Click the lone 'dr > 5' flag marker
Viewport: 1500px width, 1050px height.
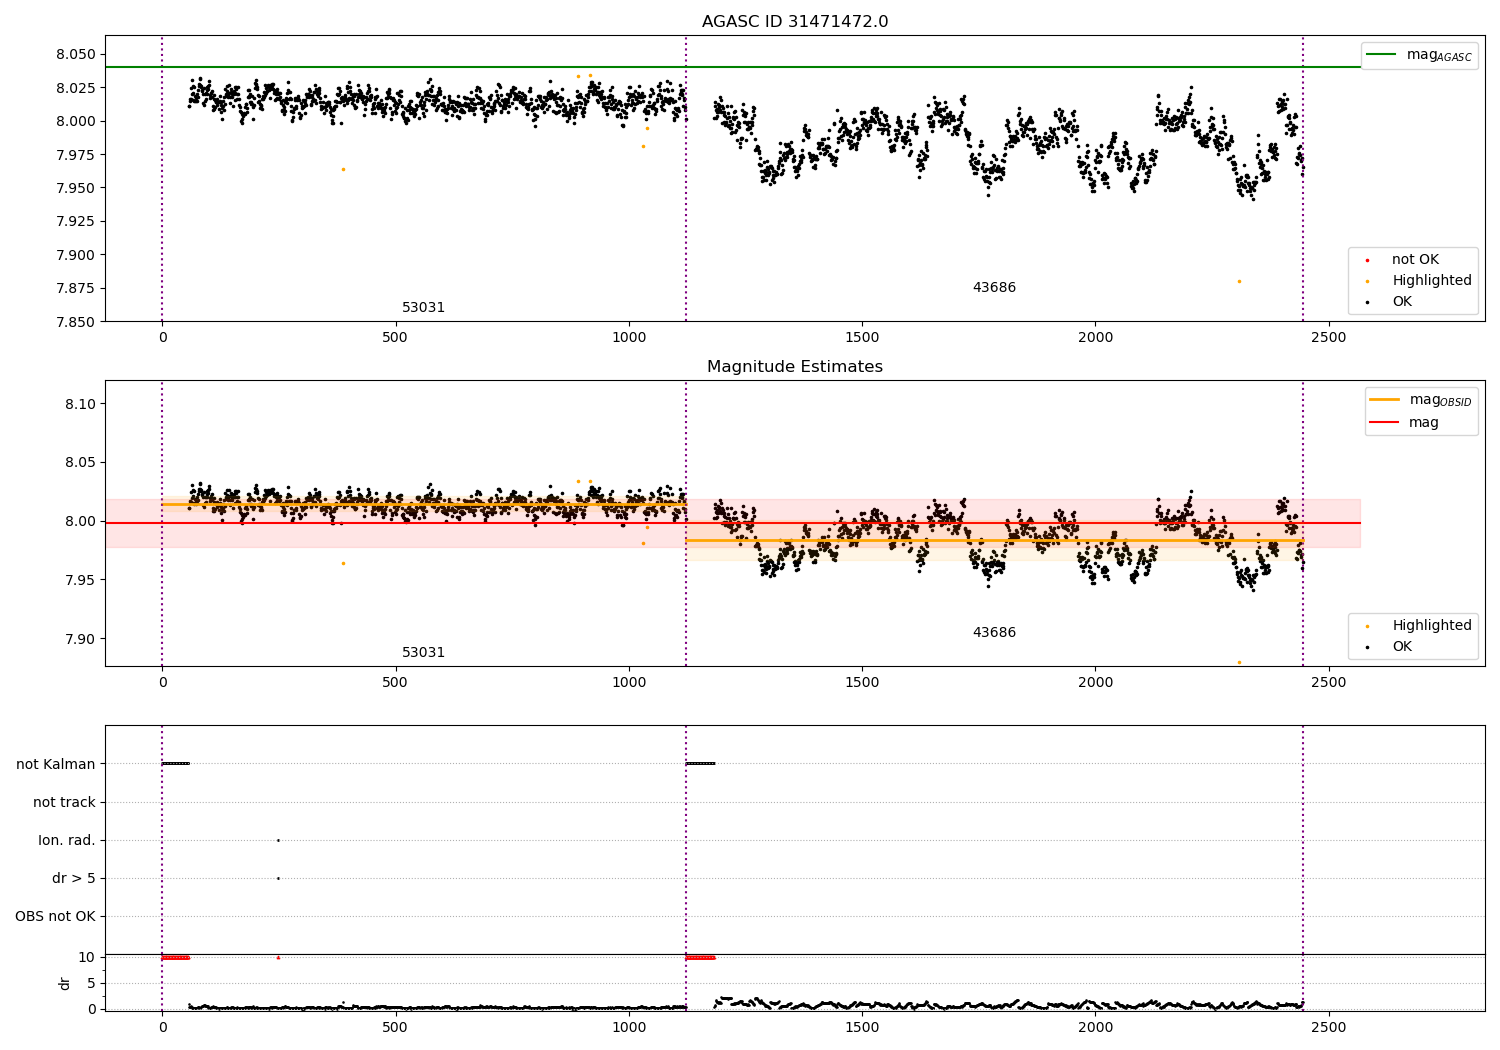pyautogui.click(x=278, y=878)
